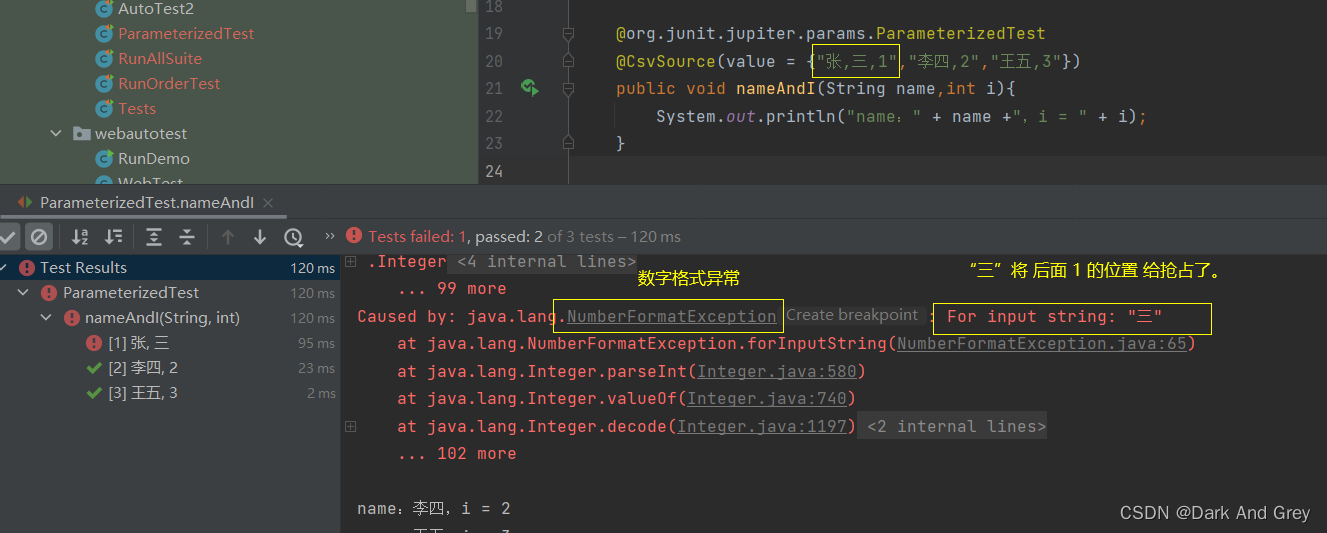Viewport: 1327px width, 533px height.
Task: Sort test results alphabetically
Action: point(80,237)
